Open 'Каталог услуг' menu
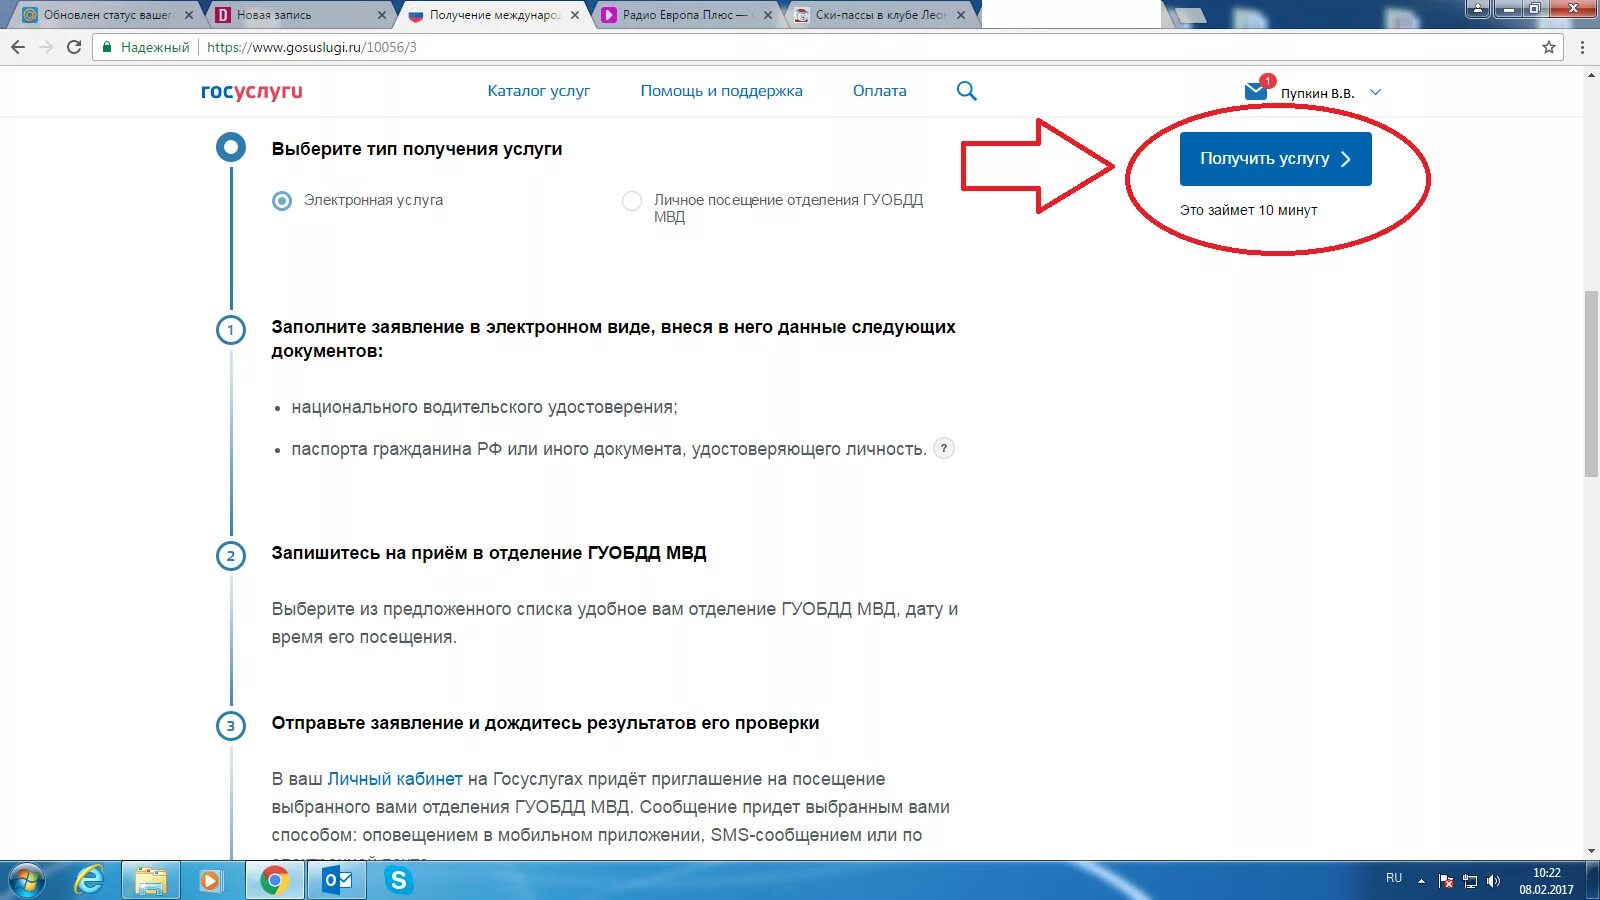 539,91
